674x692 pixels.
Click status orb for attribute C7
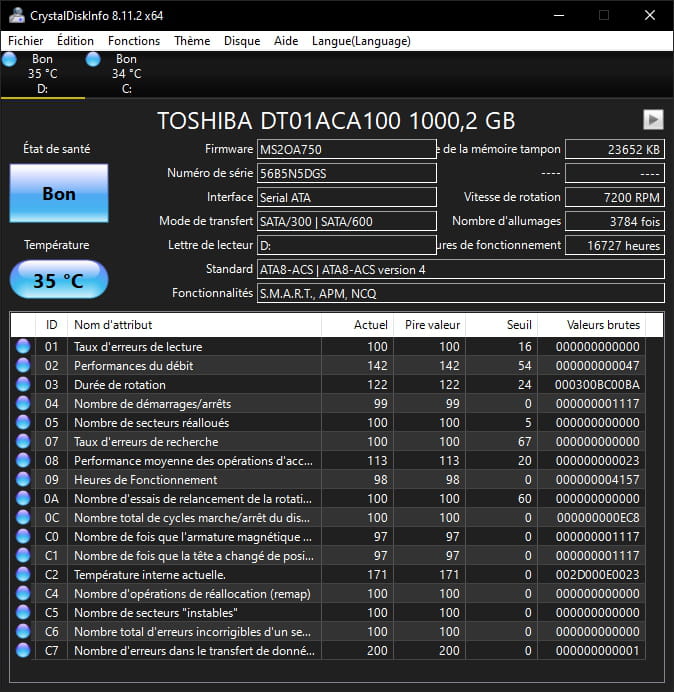23,650
